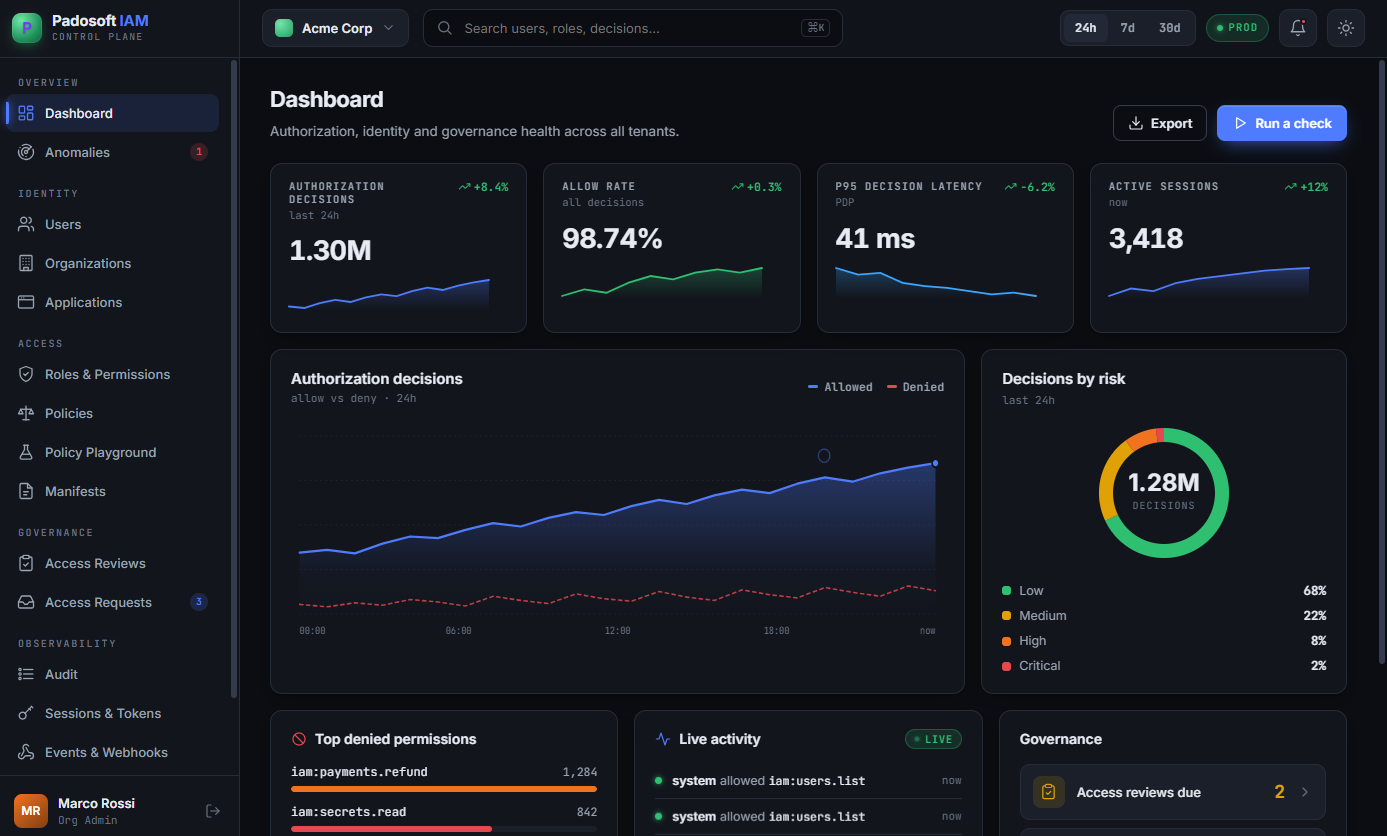Open the Acme Corp tenant dropdown

coord(335,28)
